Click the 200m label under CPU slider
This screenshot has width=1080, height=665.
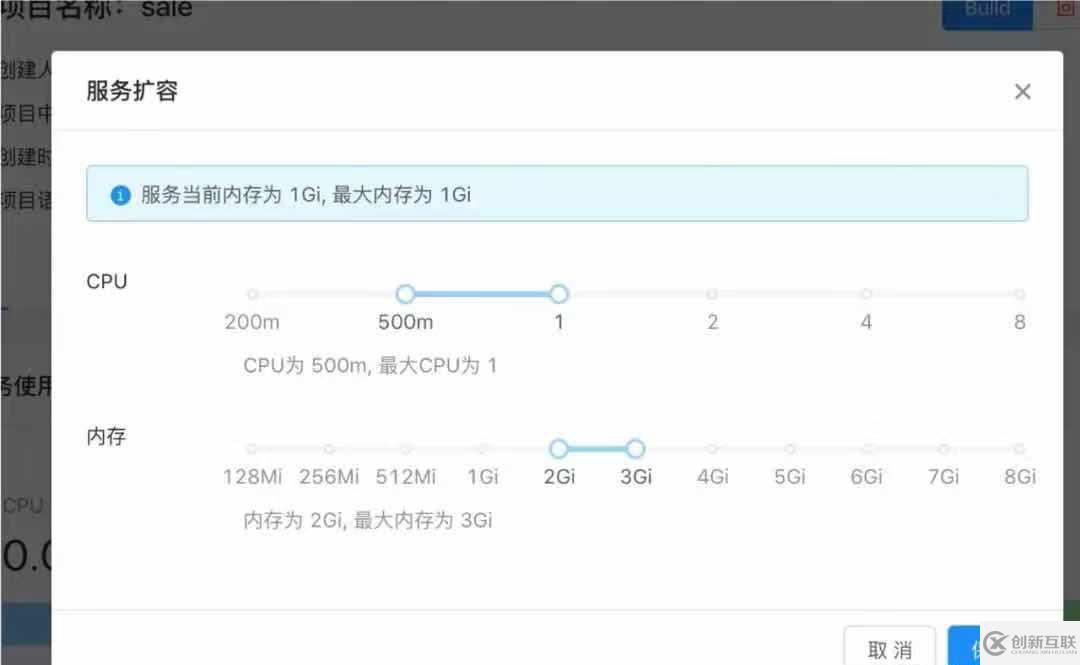point(252,322)
